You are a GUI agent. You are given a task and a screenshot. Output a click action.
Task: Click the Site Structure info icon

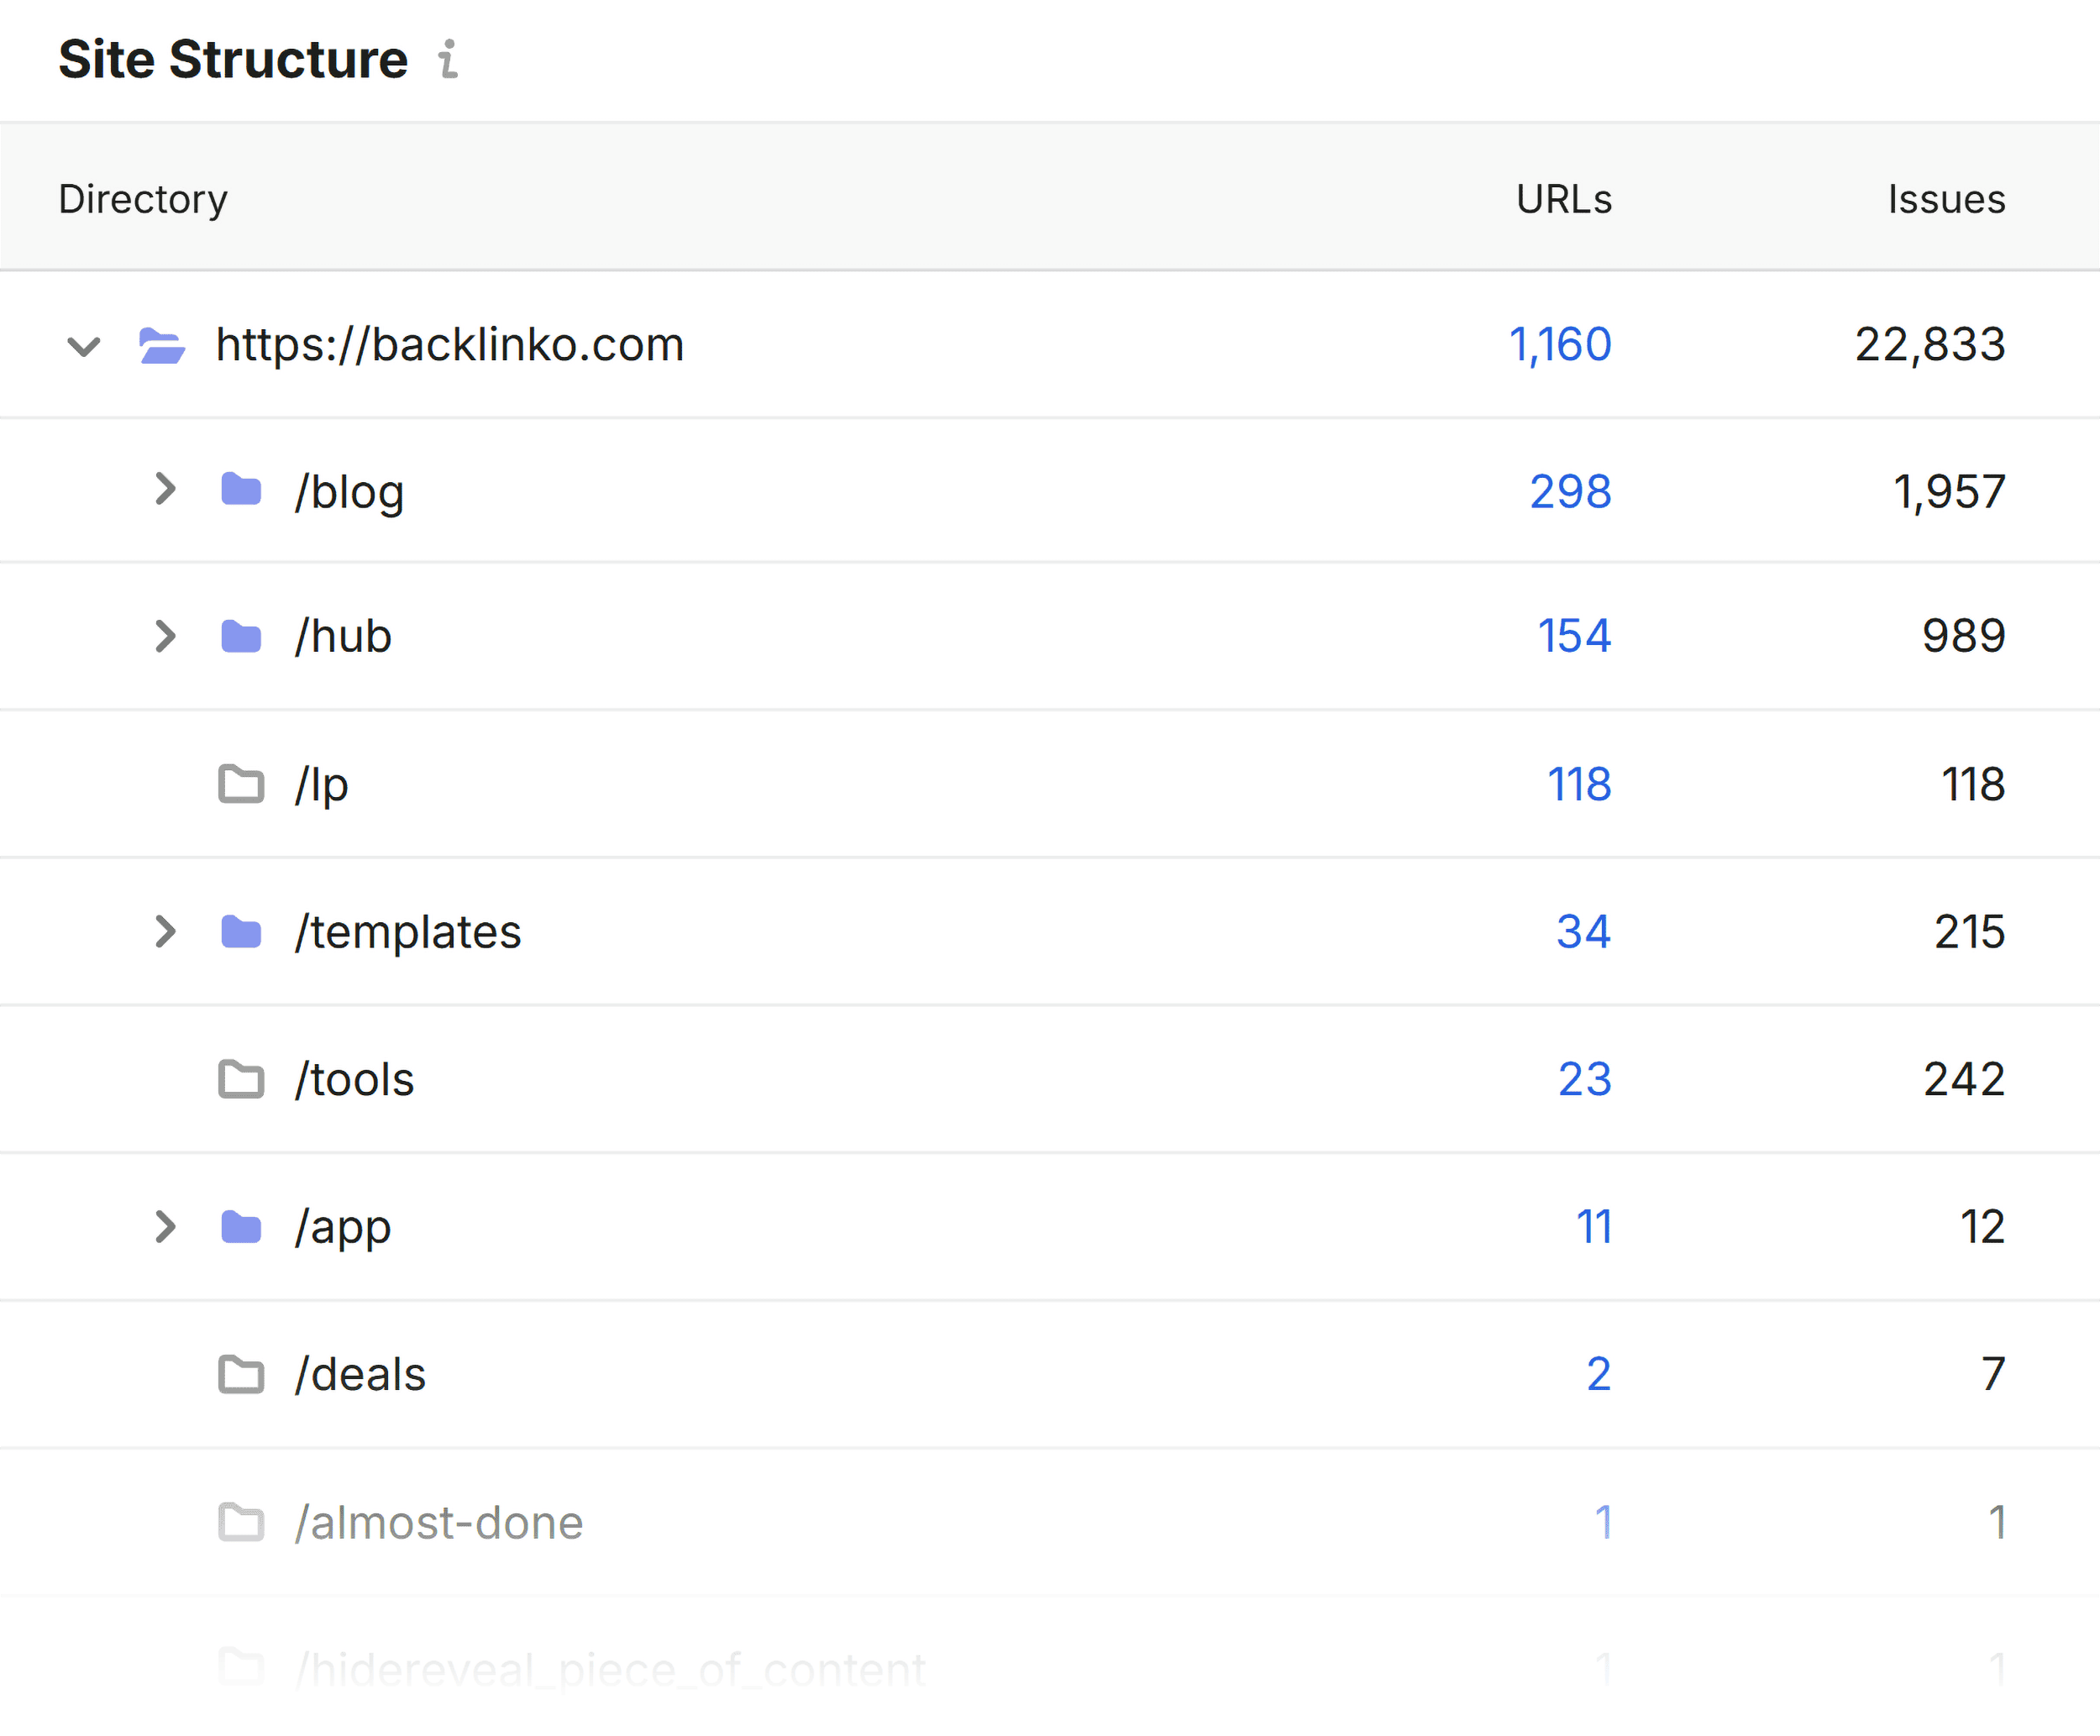tap(449, 59)
